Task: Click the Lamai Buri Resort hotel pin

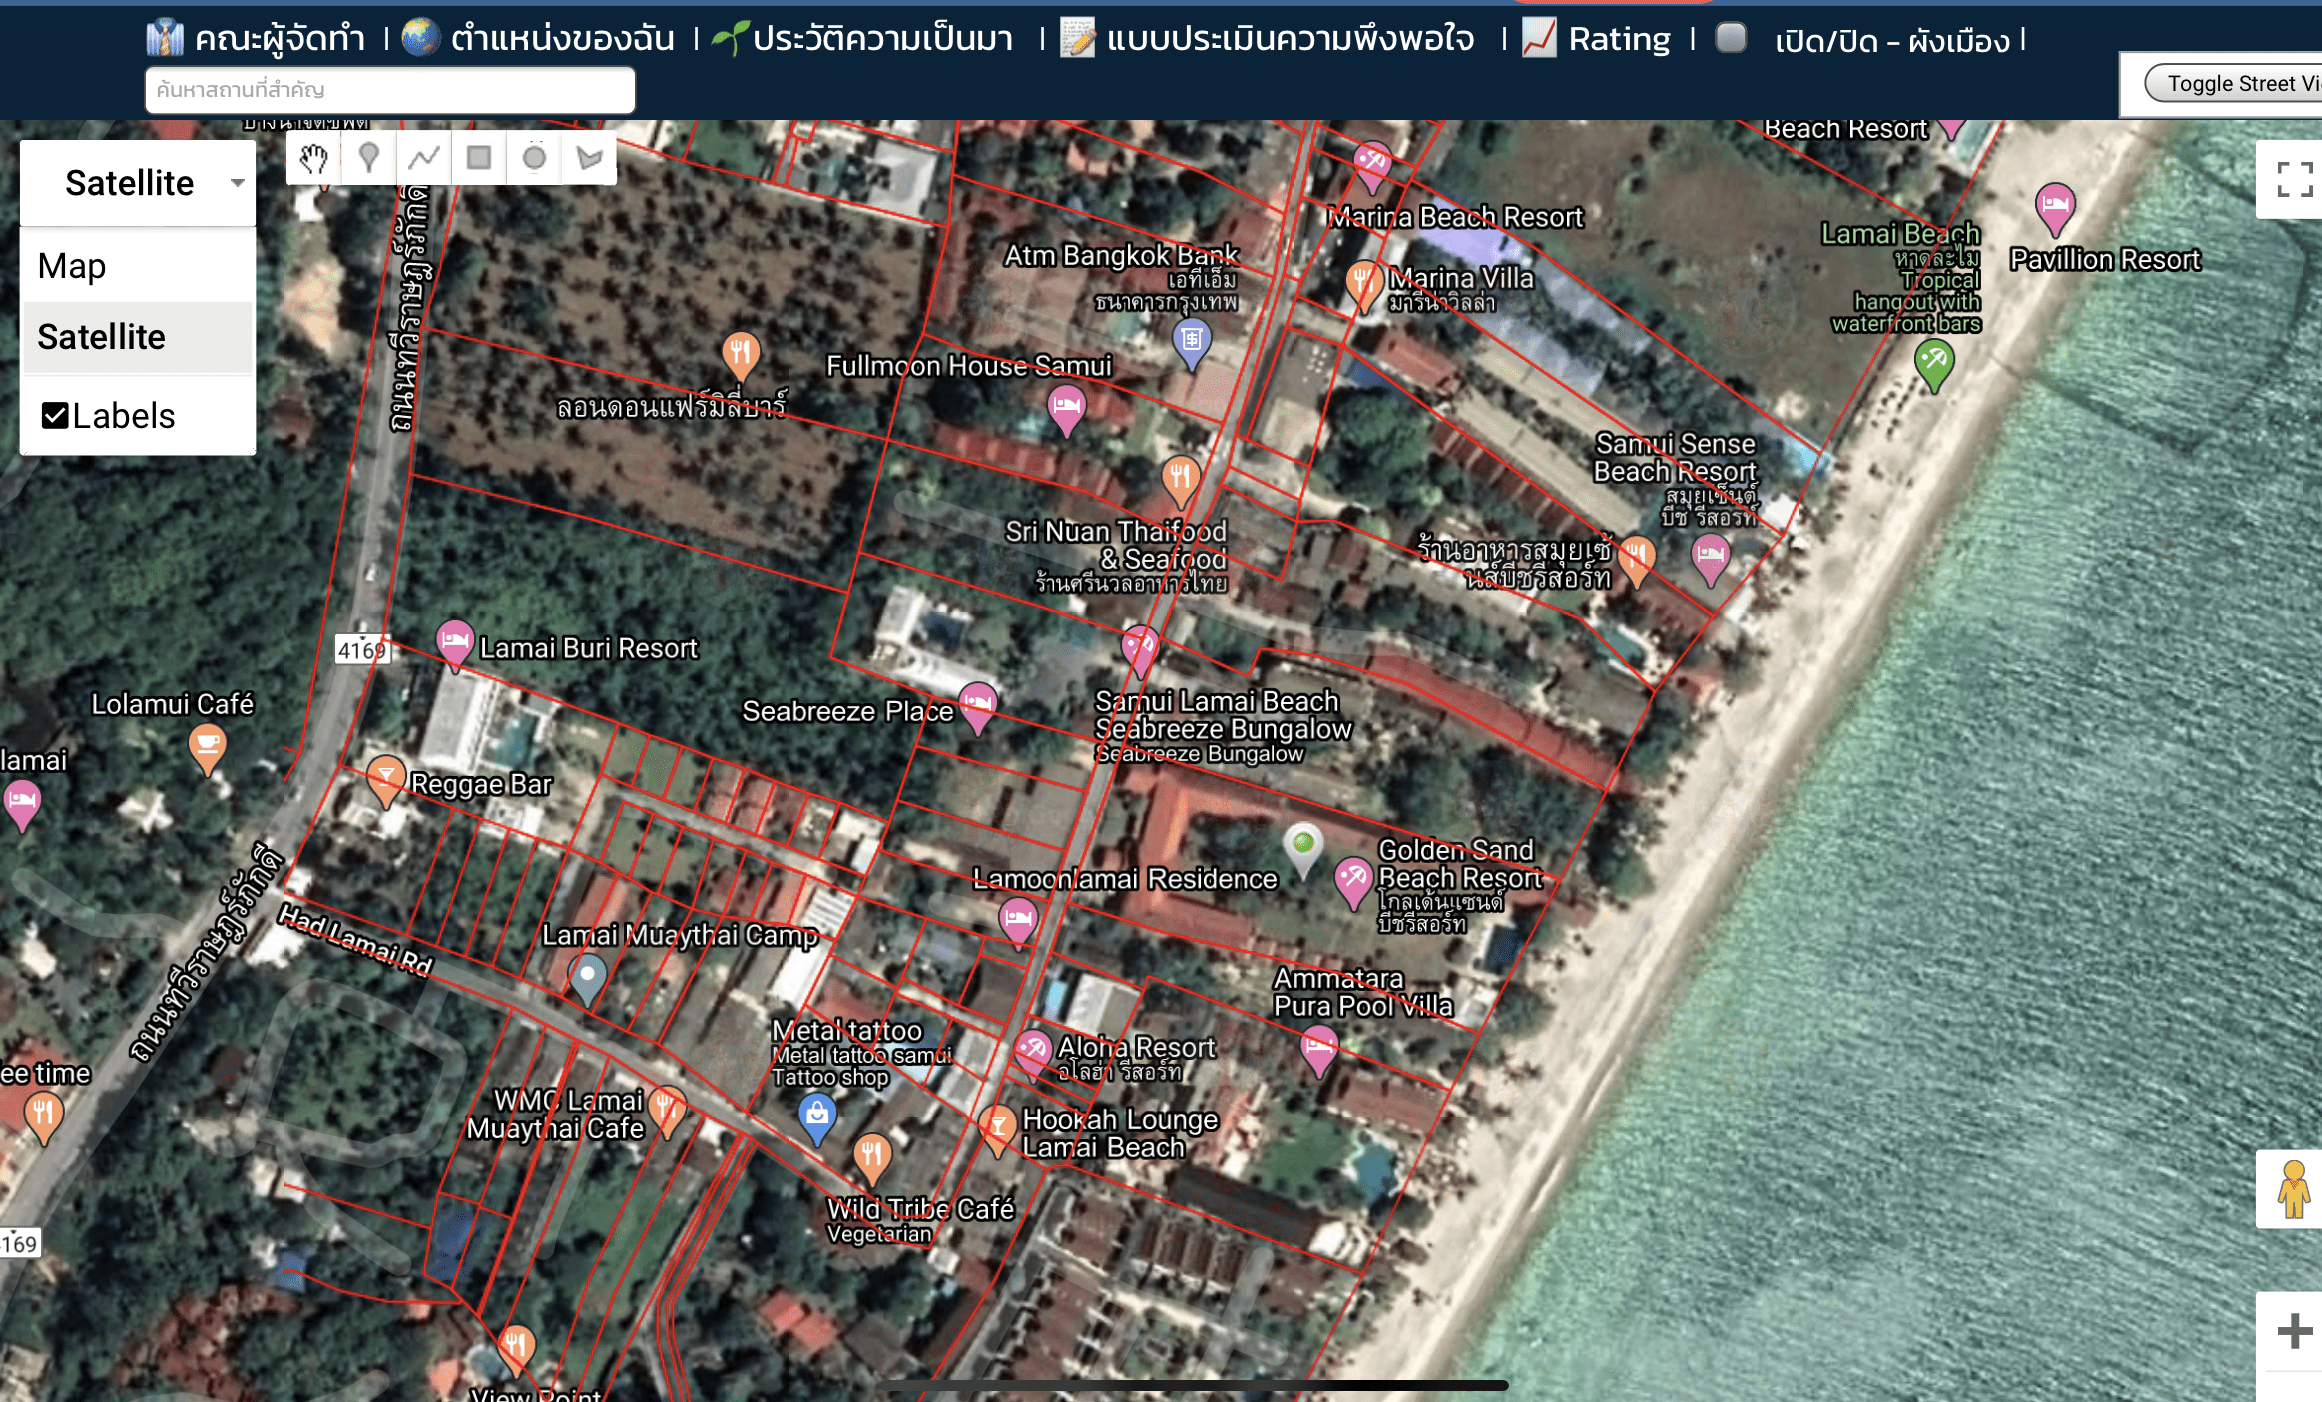Action: [x=454, y=643]
